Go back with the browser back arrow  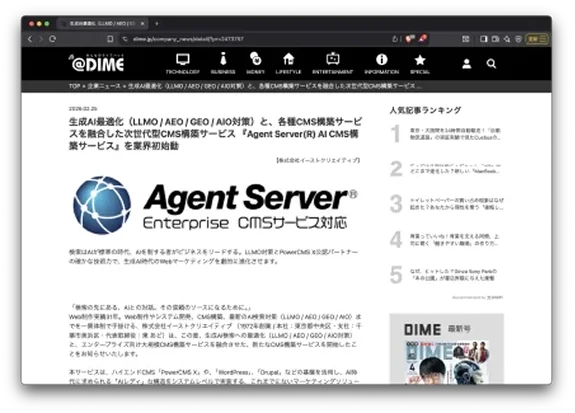(30, 39)
